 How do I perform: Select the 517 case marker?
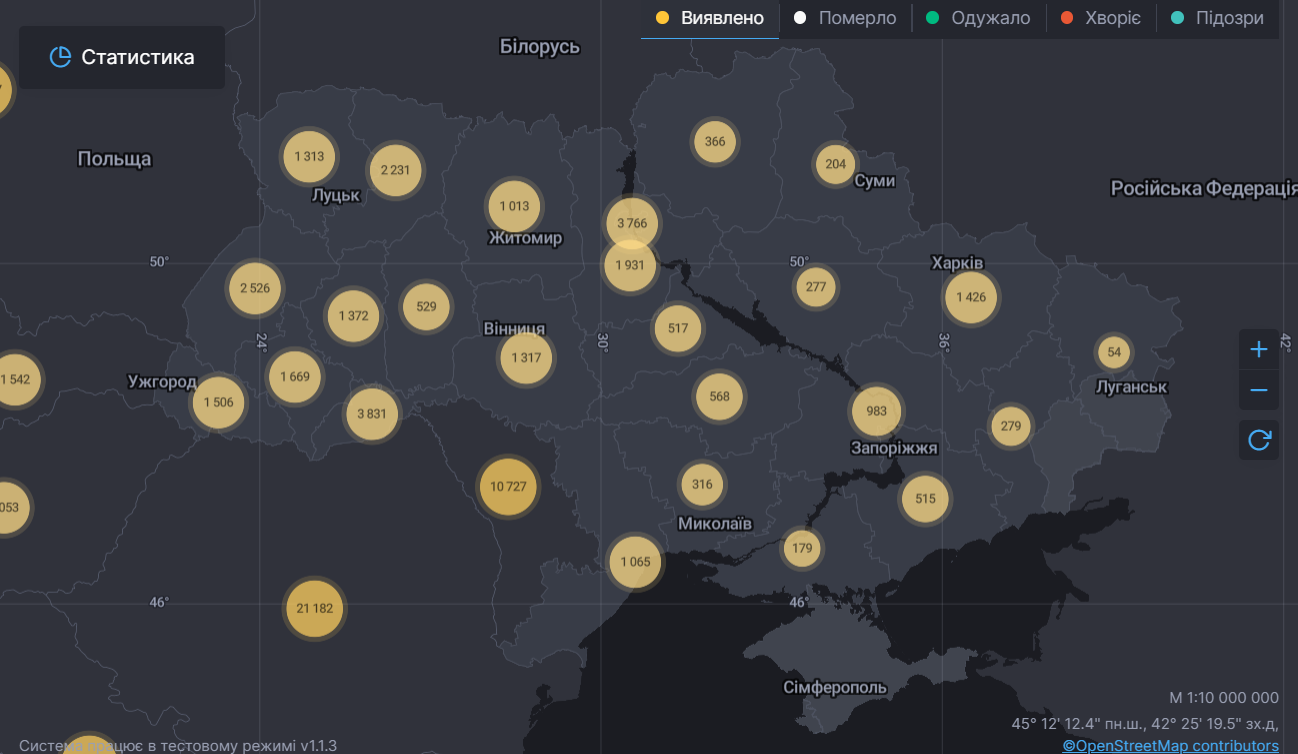pos(678,328)
